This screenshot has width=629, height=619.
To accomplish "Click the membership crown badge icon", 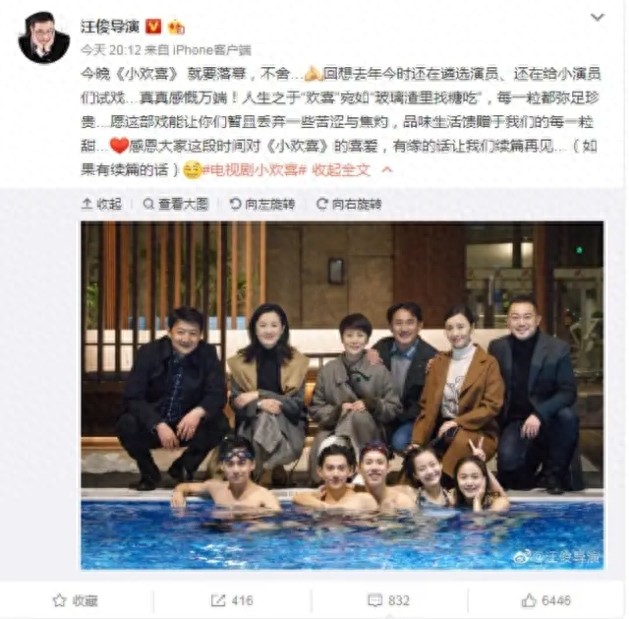I will click(x=176, y=27).
